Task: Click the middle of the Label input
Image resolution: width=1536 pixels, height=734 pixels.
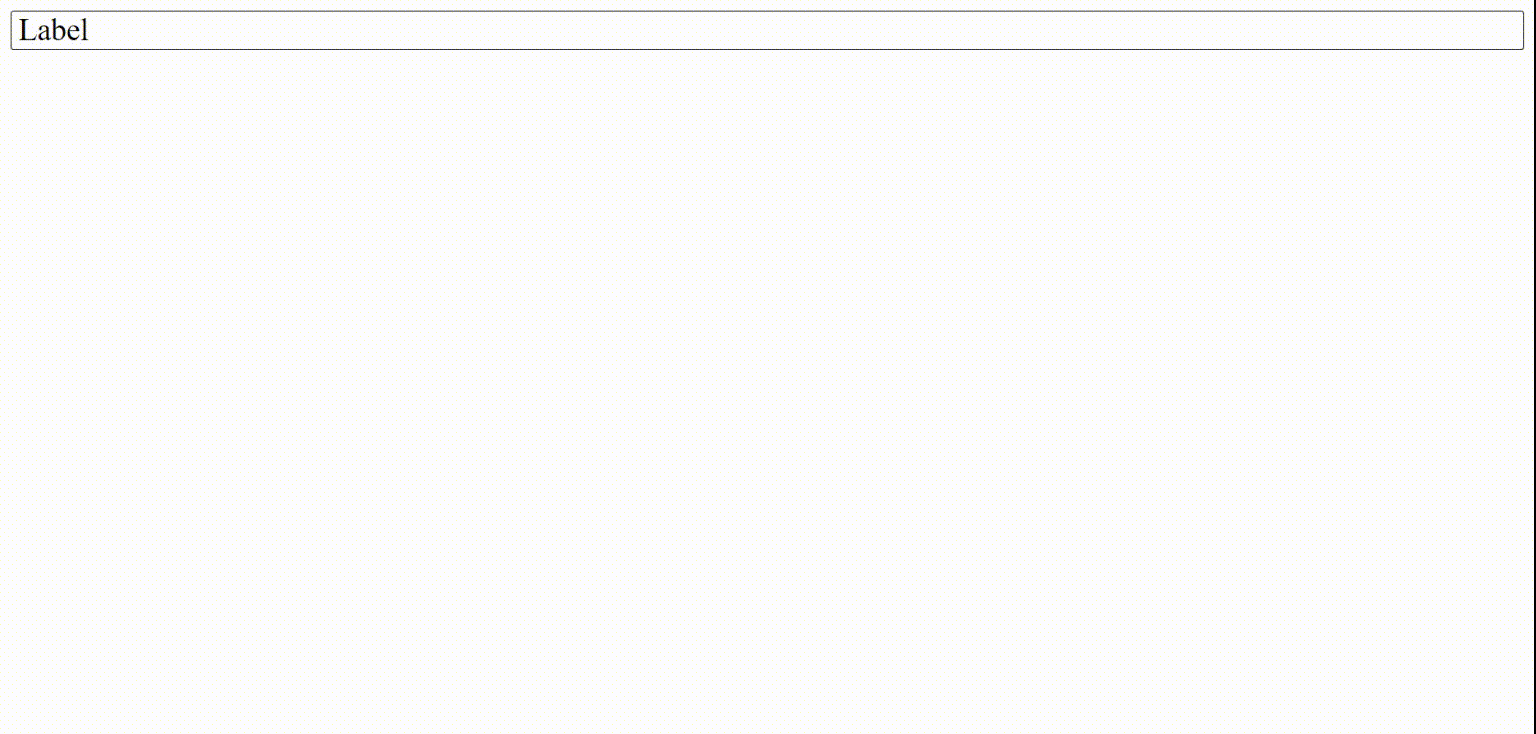Action: [x=767, y=30]
